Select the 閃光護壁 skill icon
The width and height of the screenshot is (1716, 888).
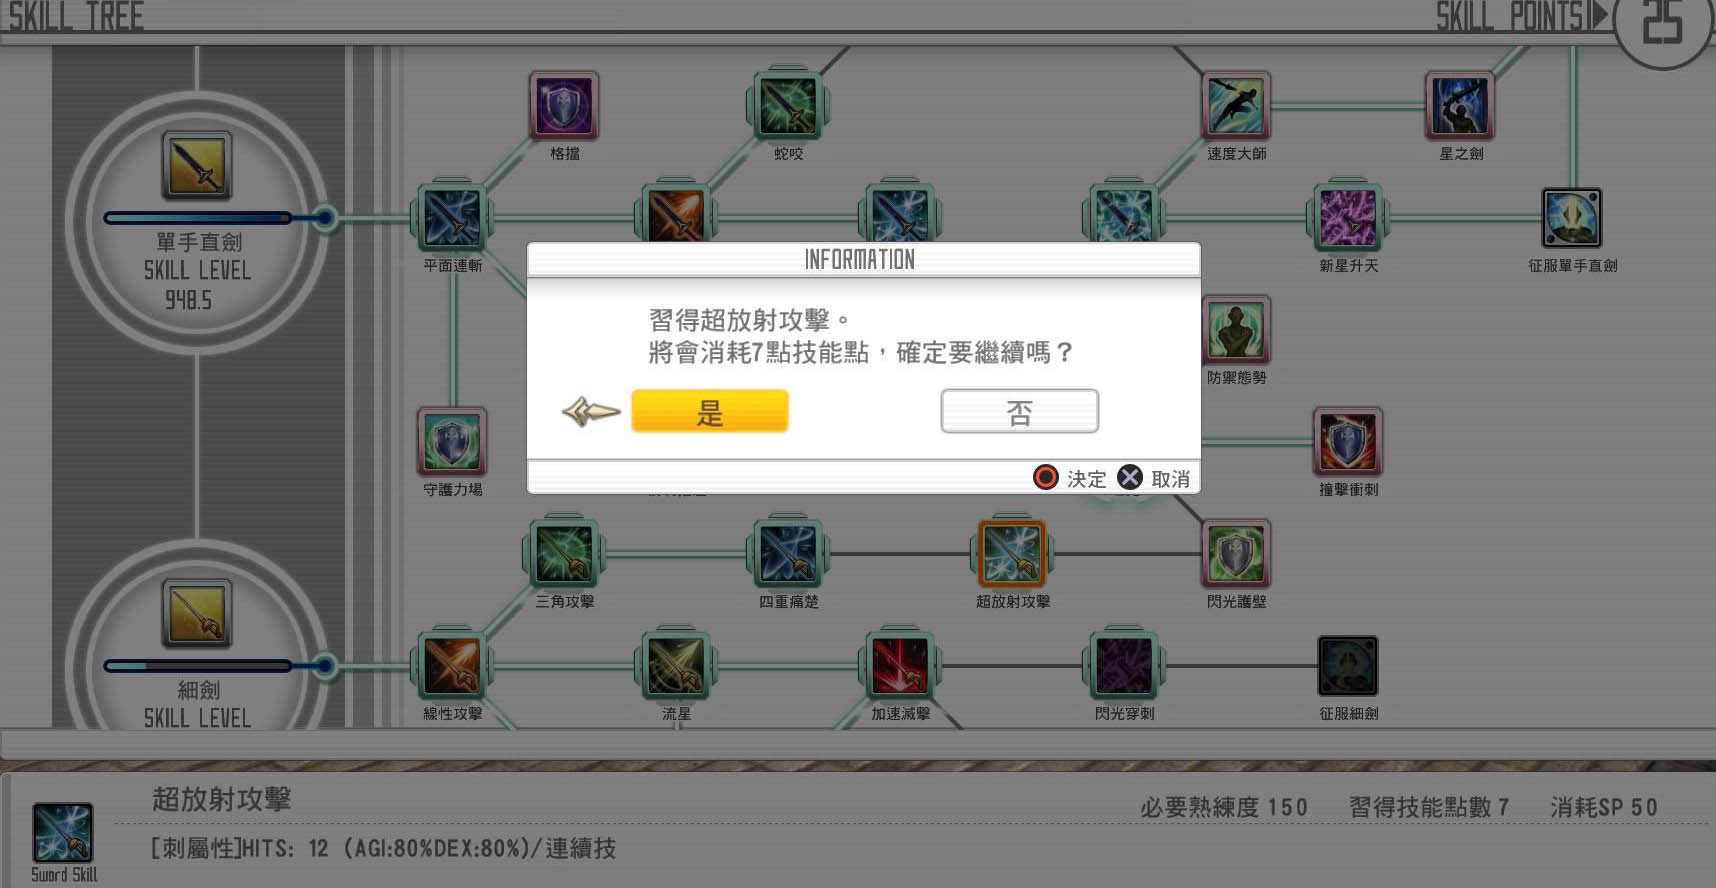tap(1236, 552)
